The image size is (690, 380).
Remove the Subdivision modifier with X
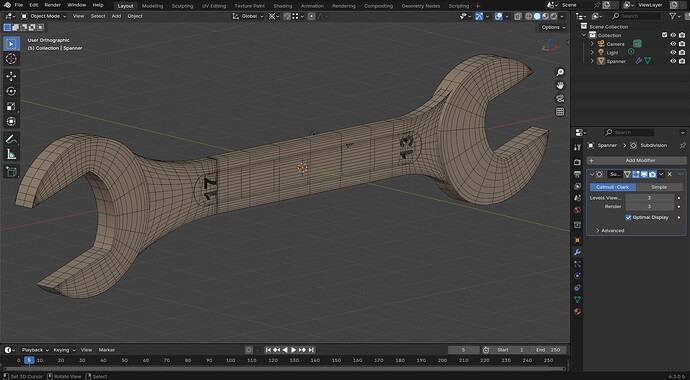tap(670, 174)
